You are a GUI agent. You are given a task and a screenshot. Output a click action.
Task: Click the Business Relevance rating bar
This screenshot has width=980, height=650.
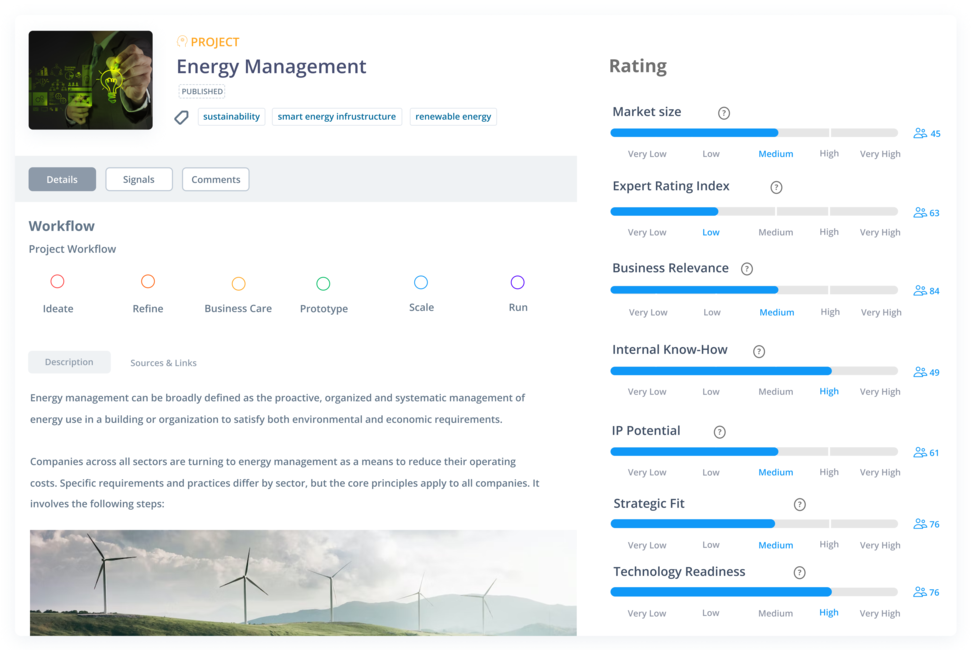[754, 290]
